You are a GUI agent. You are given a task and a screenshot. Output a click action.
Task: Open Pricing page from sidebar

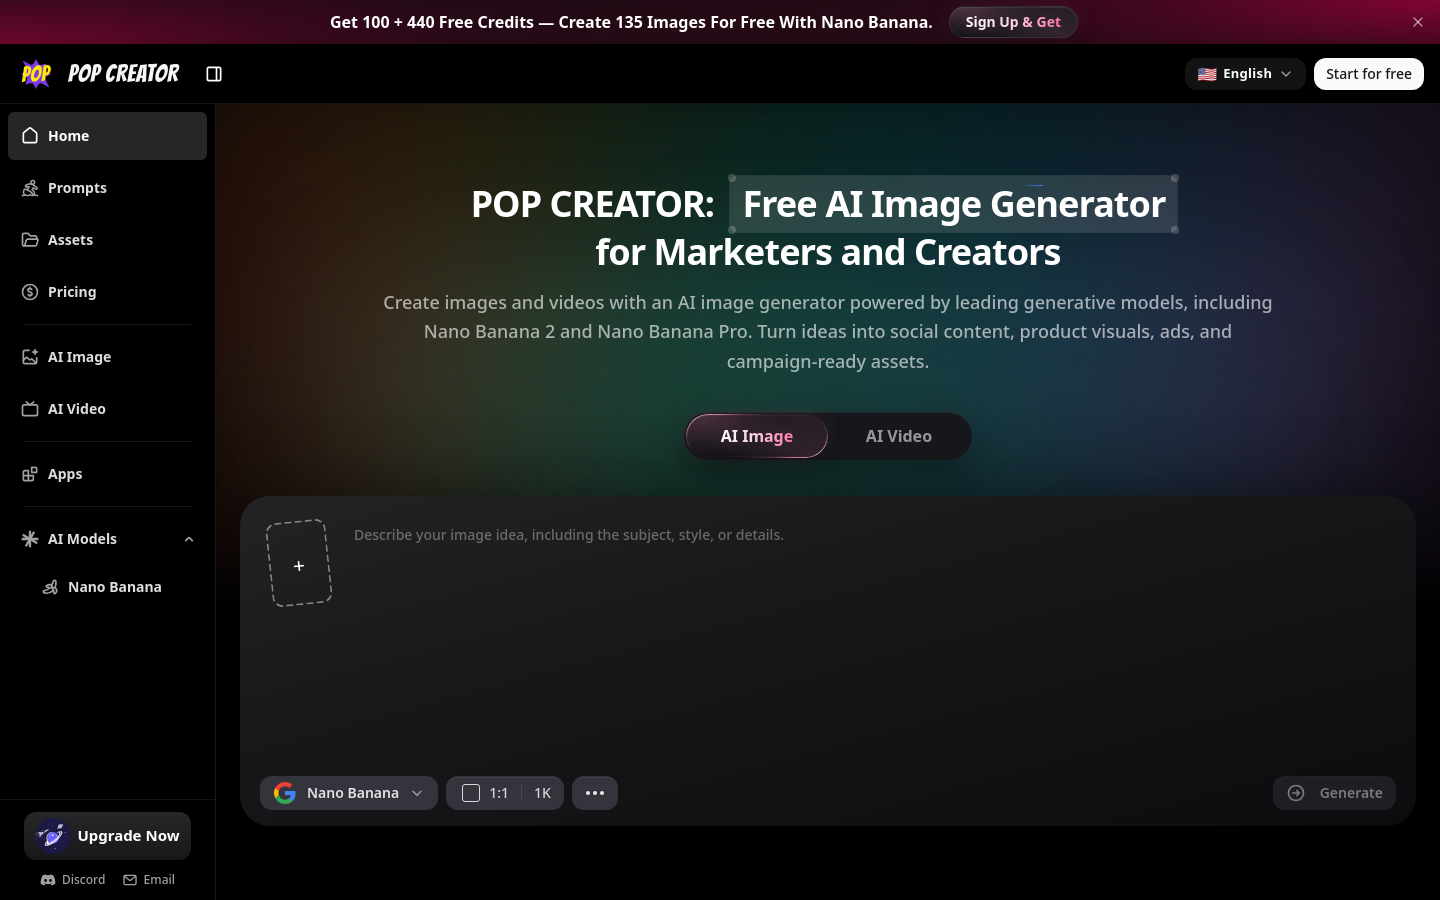pyautogui.click(x=107, y=292)
